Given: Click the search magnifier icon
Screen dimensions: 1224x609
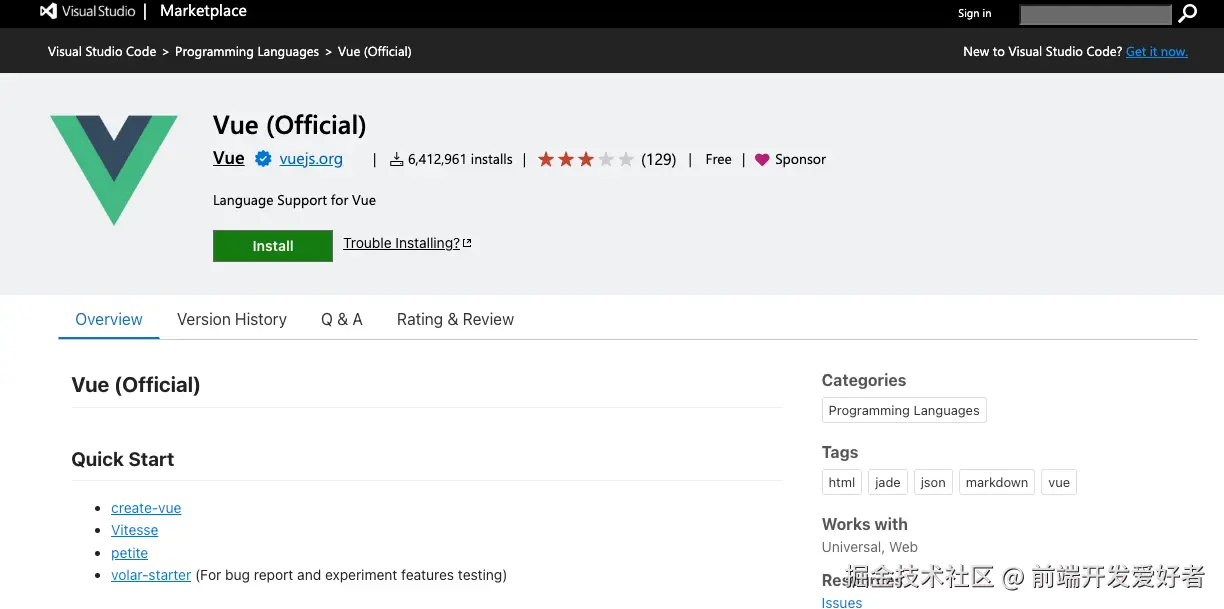Looking at the screenshot, I should click(x=1187, y=13).
